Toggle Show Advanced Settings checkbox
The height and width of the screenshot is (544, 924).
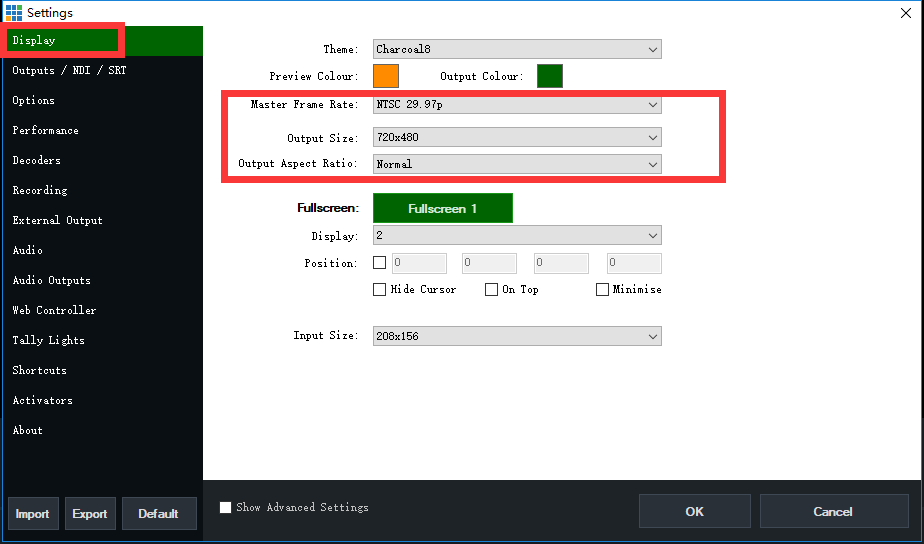point(225,507)
